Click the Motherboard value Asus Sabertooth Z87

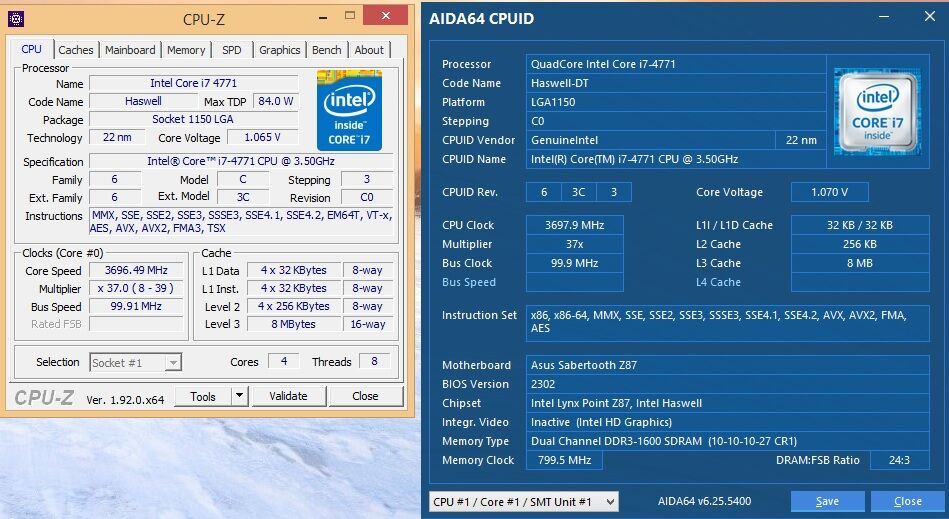click(x=727, y=365)
